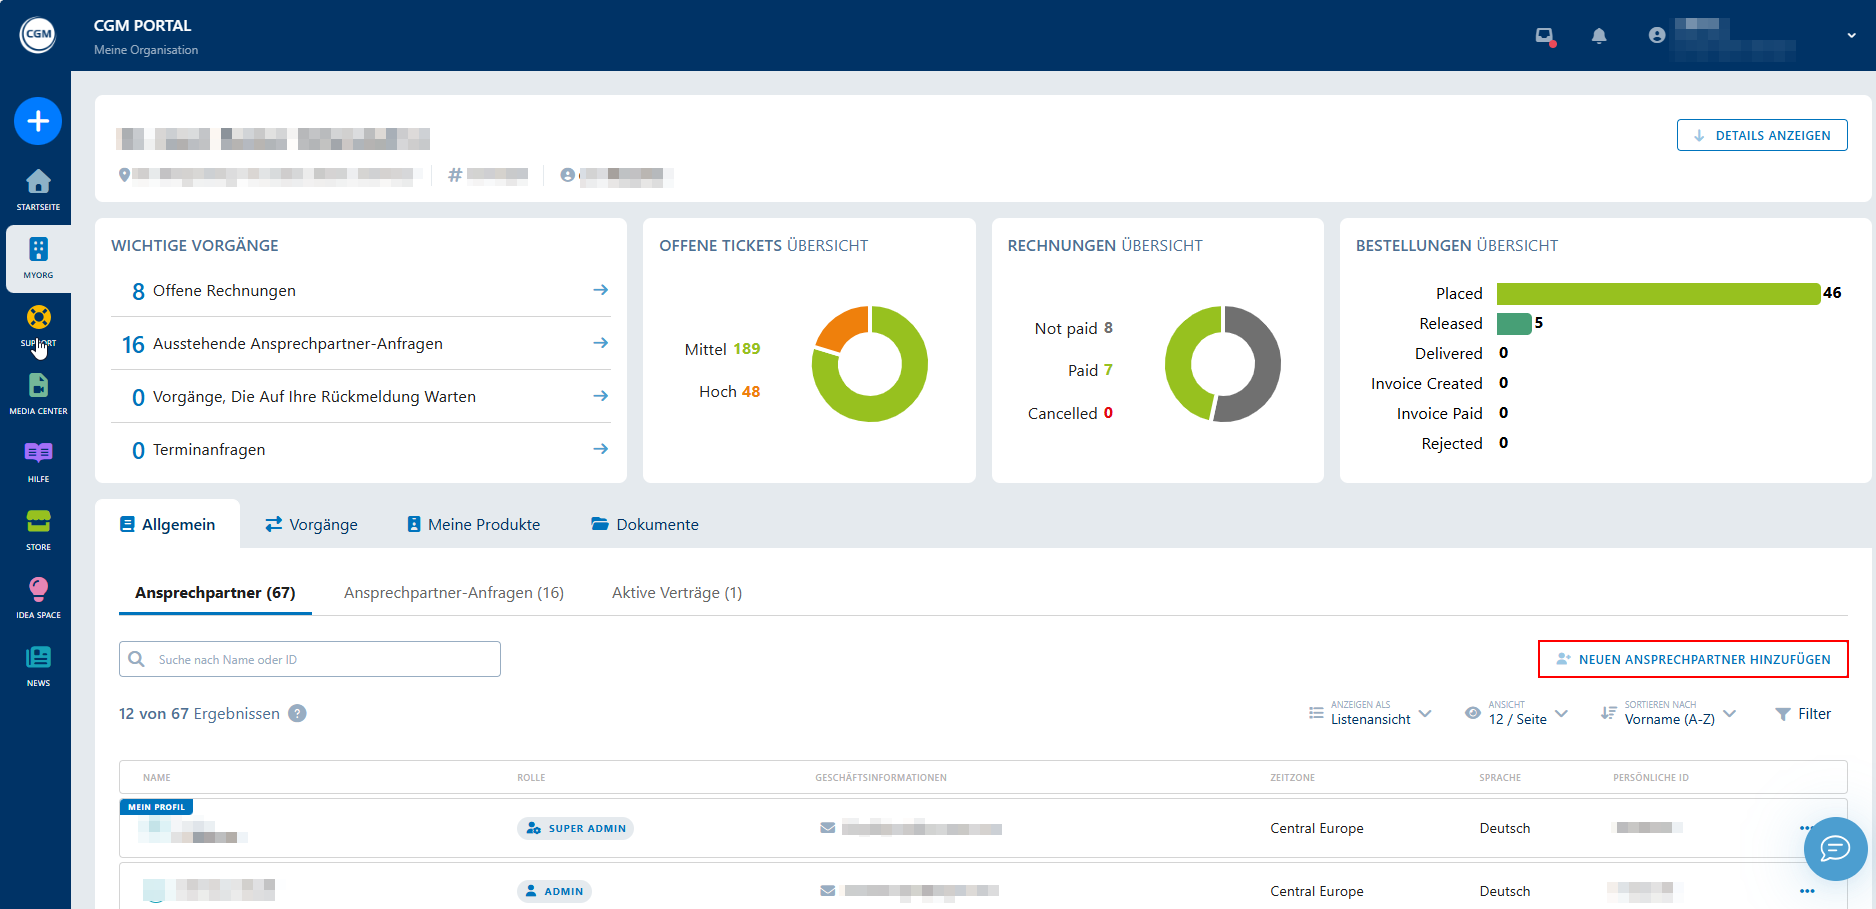This screenshot has width=1876, height=909.
Task: Expand user account dropdown chevron
Action: (x=1851, y=35)
